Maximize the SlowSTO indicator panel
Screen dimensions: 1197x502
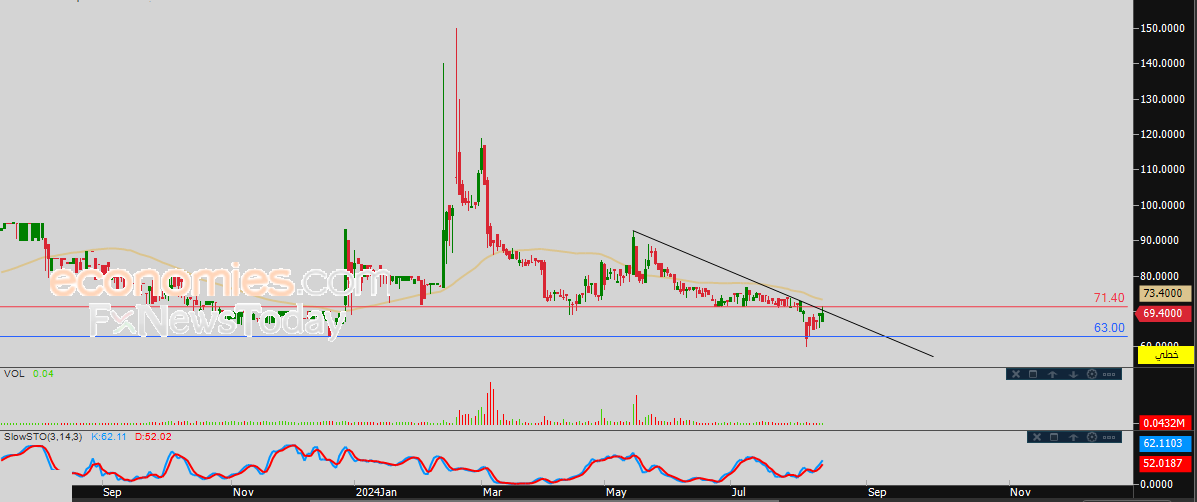point(1054,437)
